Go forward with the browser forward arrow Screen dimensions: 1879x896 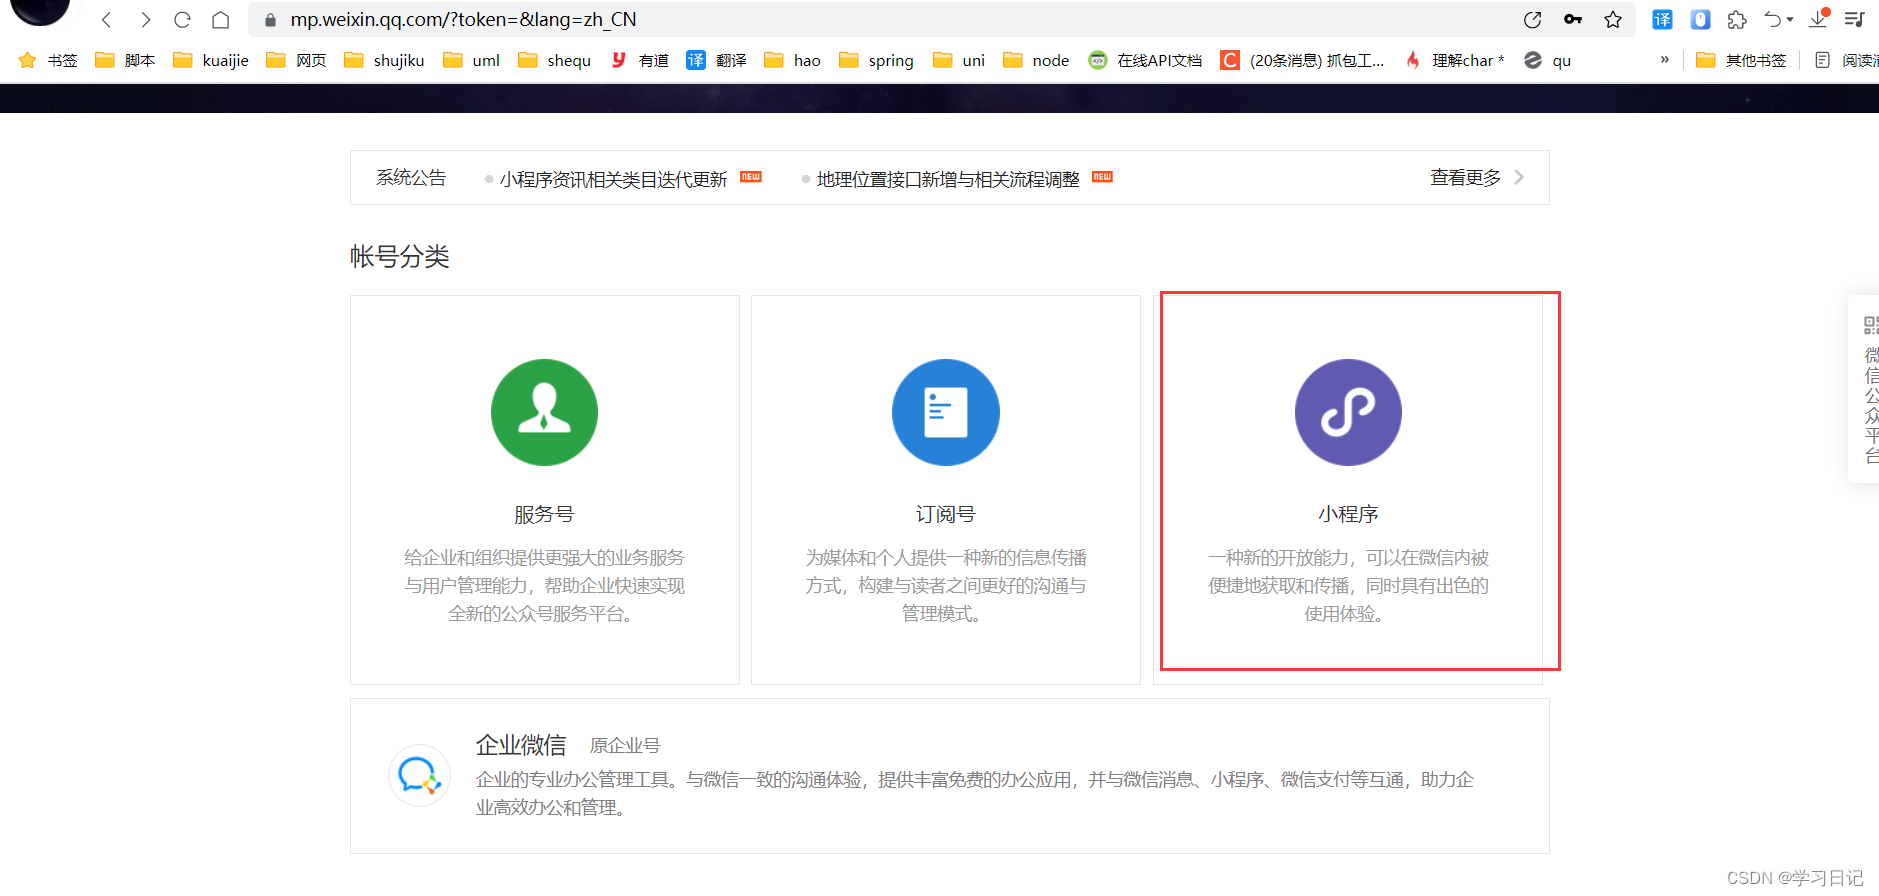(145, 20)
